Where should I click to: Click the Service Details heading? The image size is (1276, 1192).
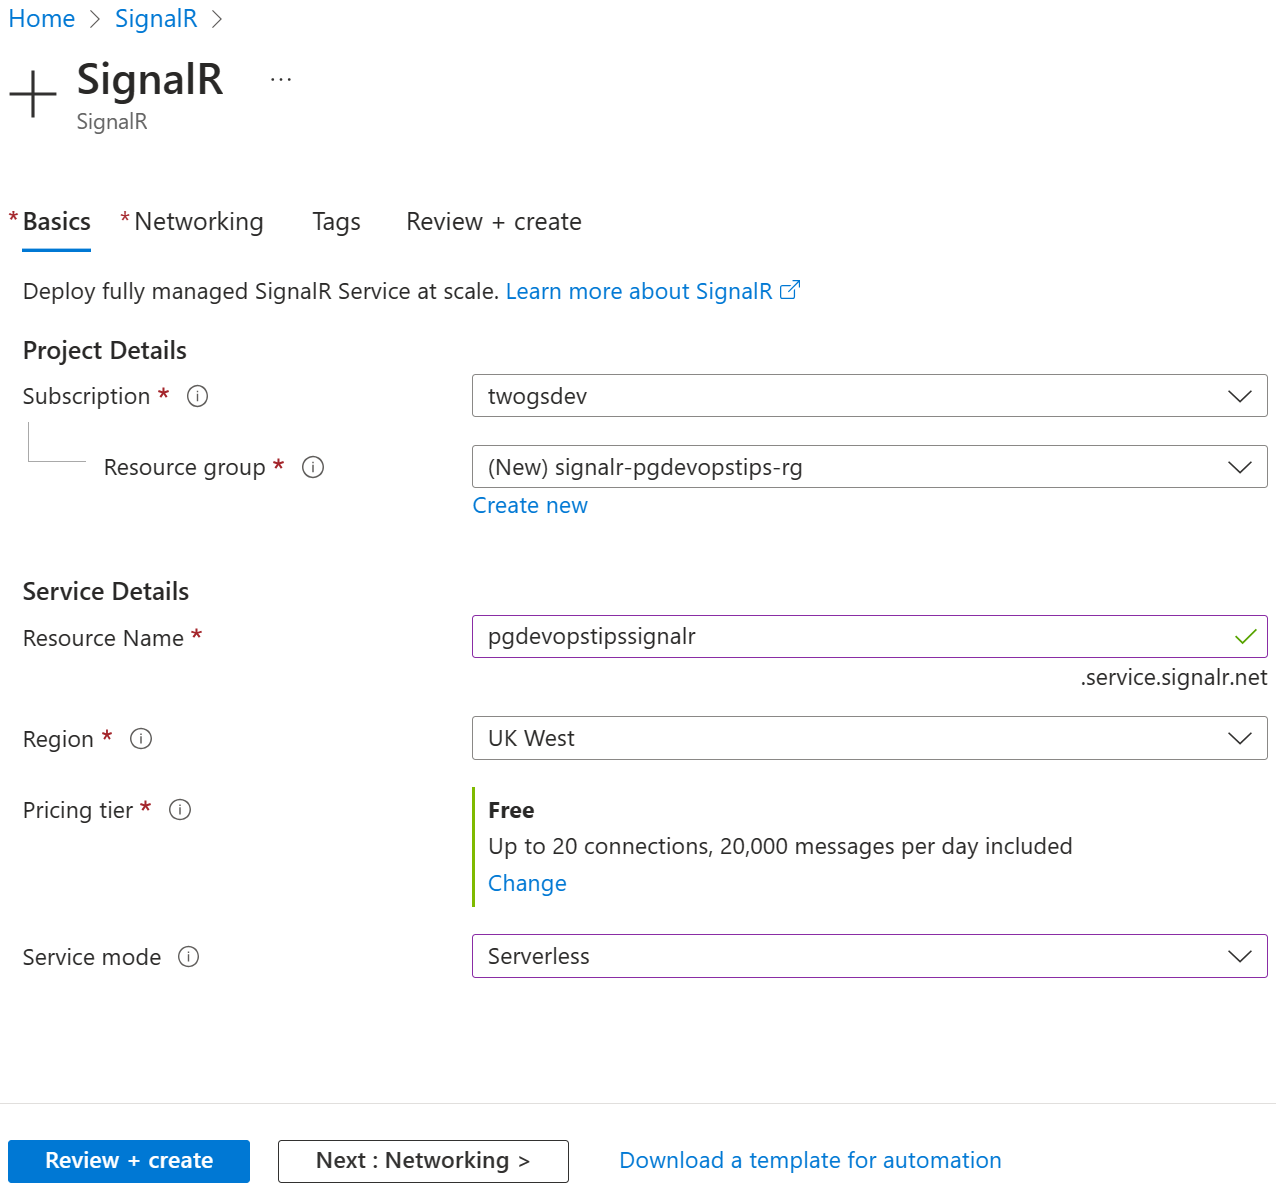(106, 592)
